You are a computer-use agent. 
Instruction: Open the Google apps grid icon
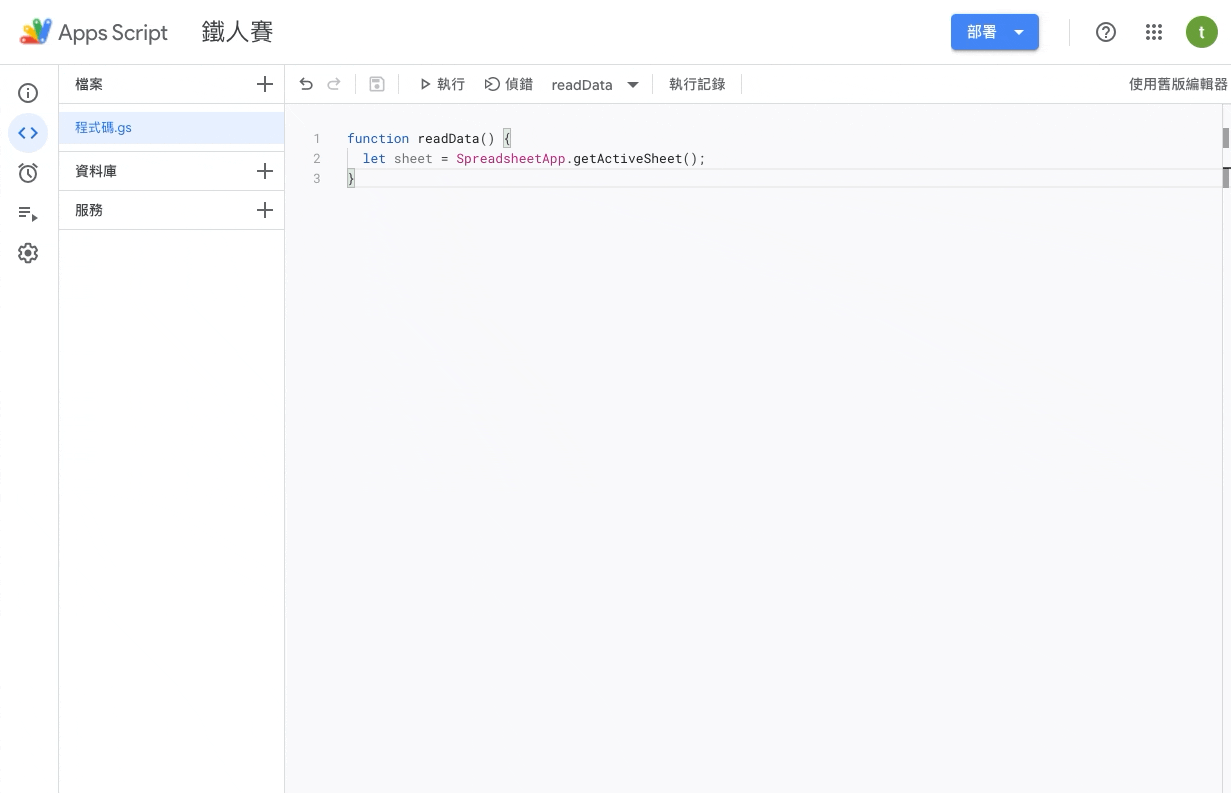(1154, 32)
